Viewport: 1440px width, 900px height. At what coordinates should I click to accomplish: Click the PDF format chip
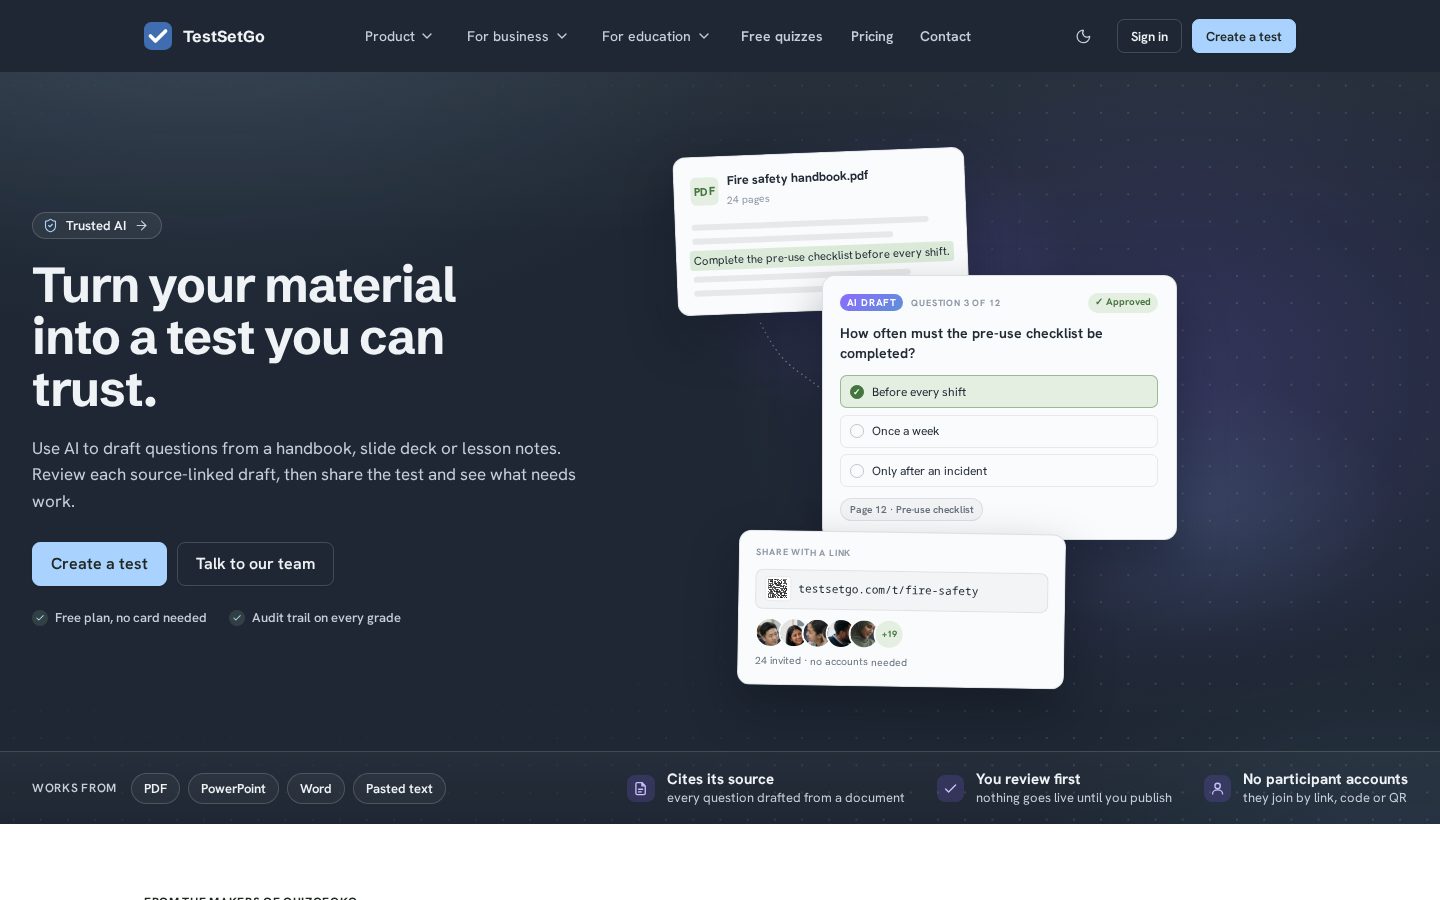(155, 789)
